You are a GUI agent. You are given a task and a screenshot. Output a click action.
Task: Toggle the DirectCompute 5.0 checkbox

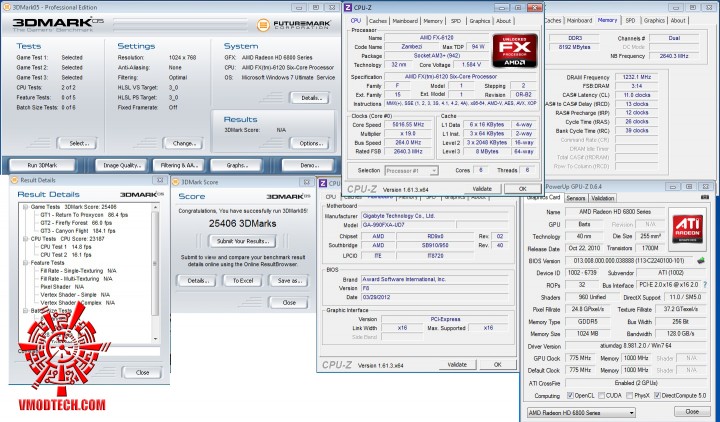(x=657, y=395)
